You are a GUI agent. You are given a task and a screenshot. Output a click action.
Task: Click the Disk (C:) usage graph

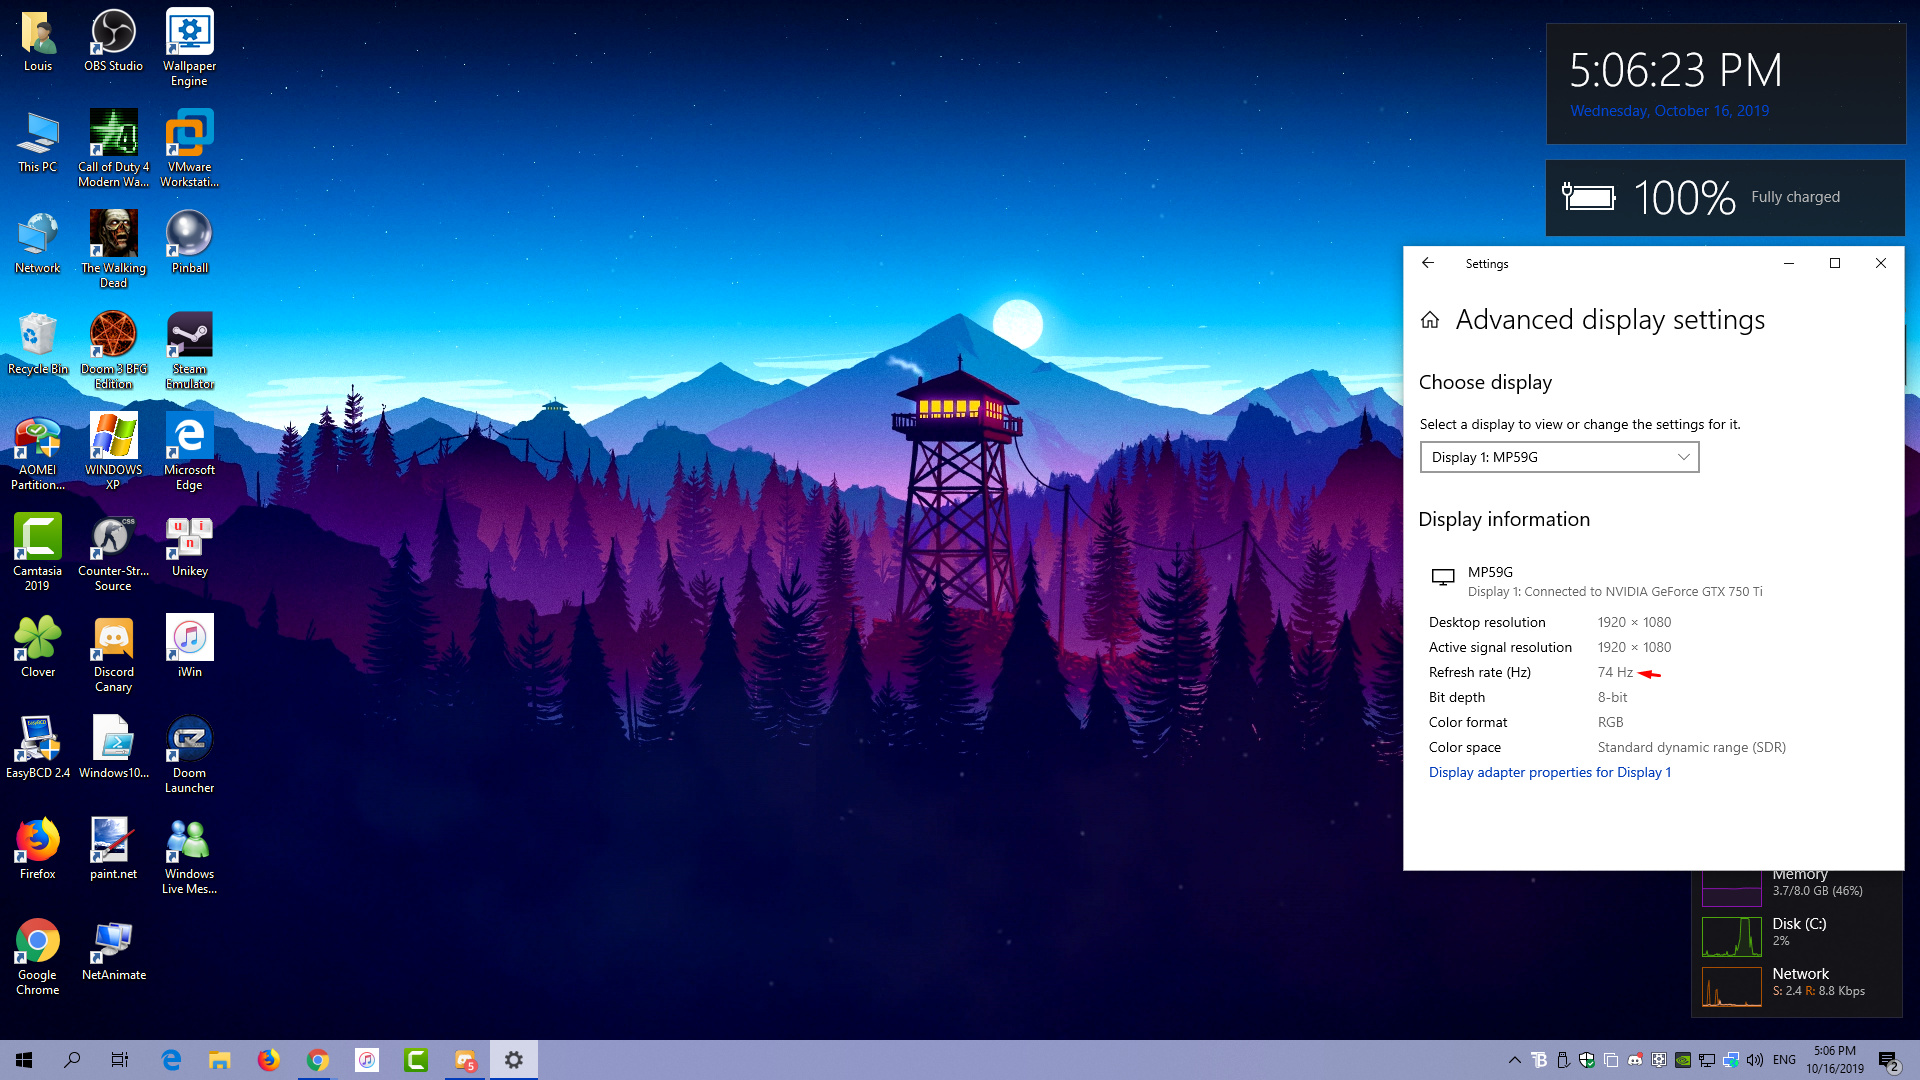pos(1732,937)
